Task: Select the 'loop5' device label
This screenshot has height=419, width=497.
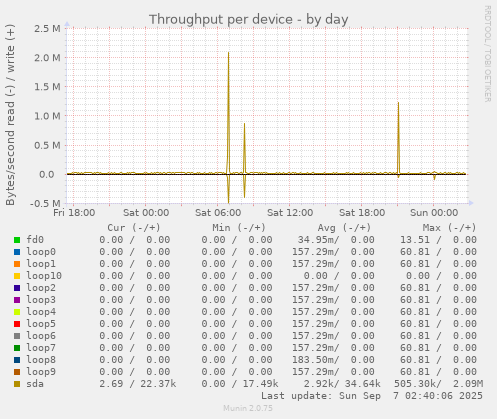Action: (x=41, y=324)
